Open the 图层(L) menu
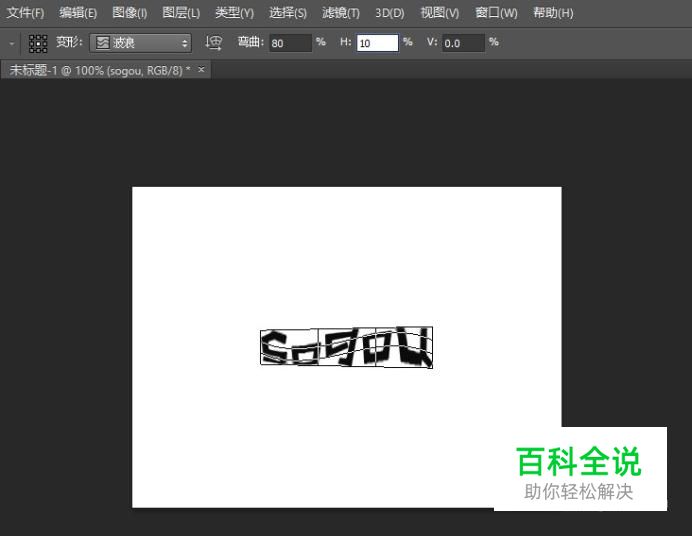This screenshot has height=536, width=692. [x=181, y=13]
